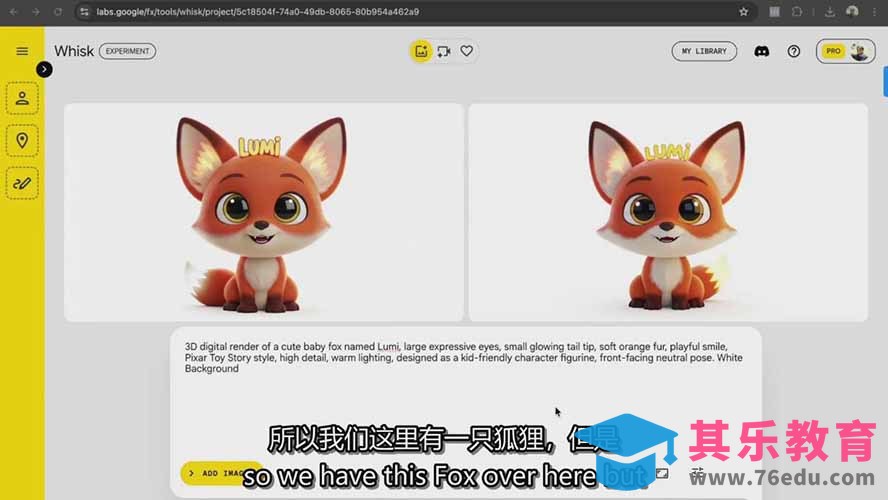Reload the page in the browser
Viewport: 888px width, 500px height.
tap(58, 11)
